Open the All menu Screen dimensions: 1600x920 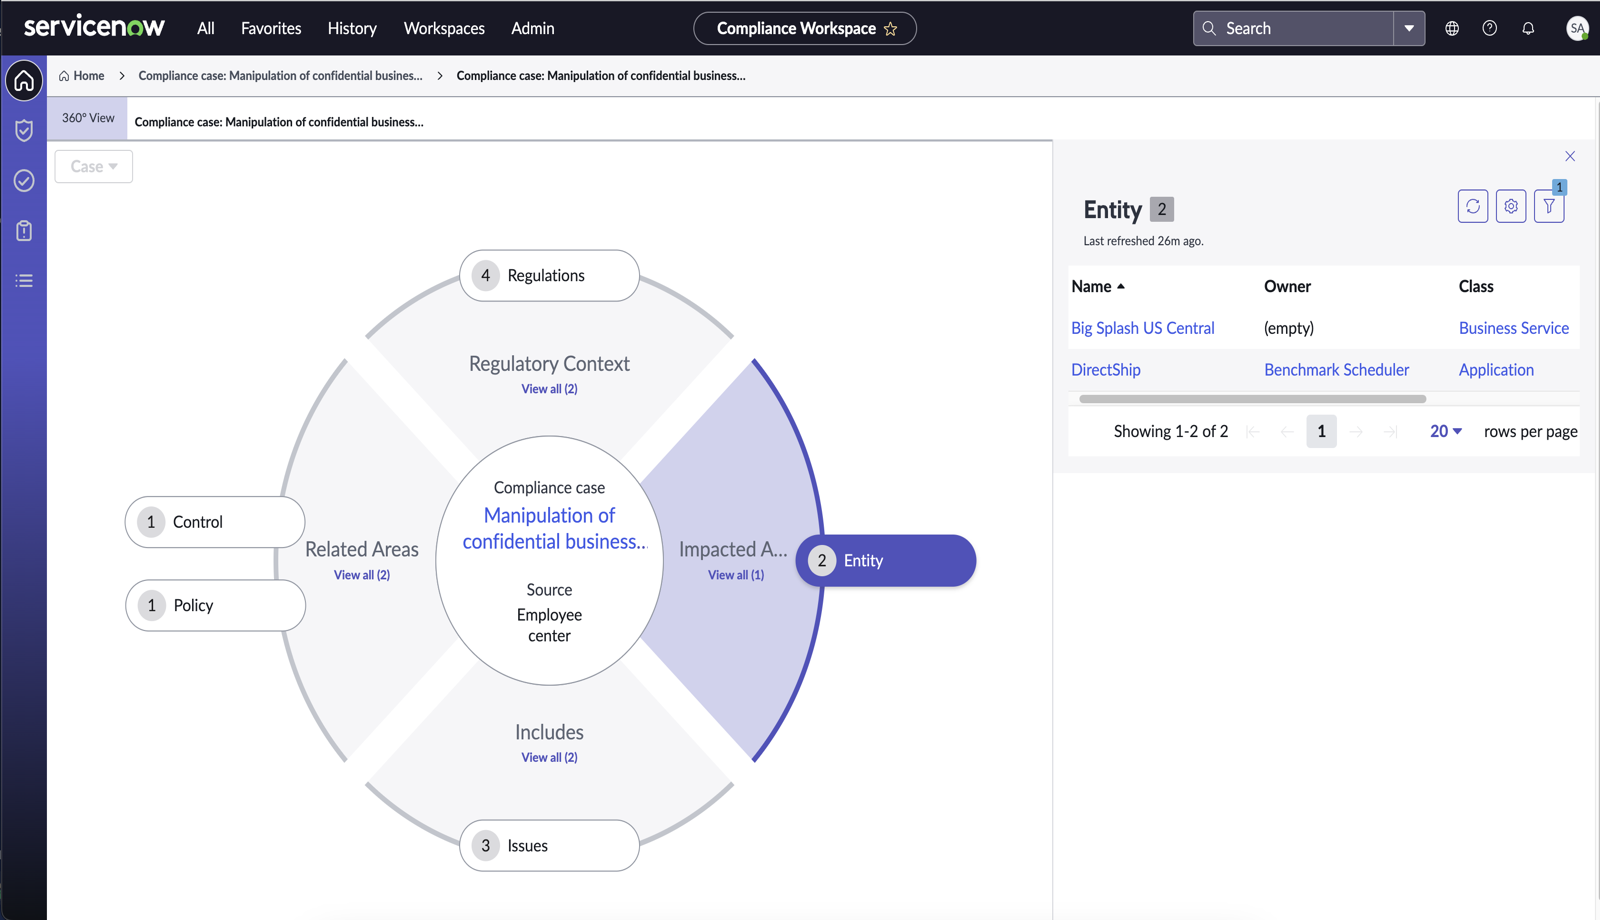(206, 29)
